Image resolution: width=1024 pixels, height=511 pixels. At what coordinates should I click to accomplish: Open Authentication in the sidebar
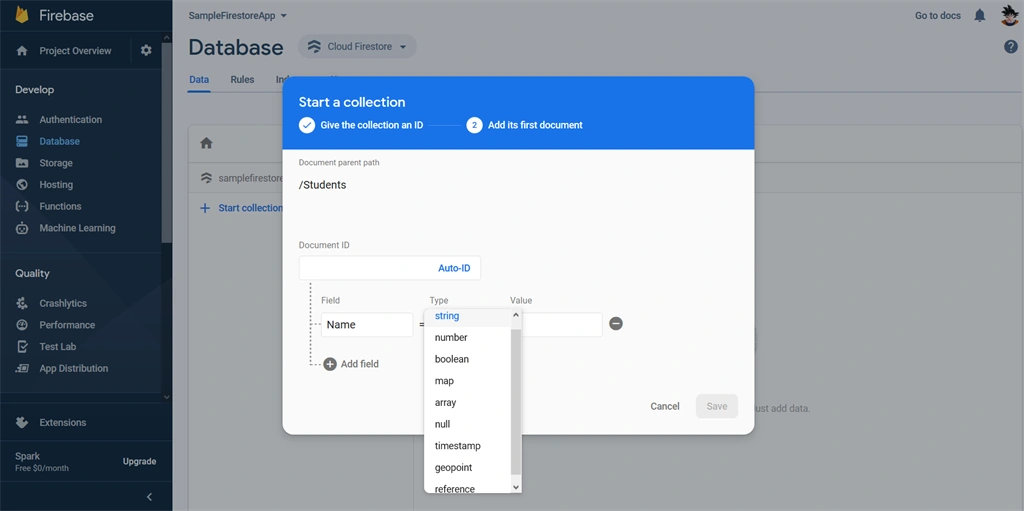71,120
